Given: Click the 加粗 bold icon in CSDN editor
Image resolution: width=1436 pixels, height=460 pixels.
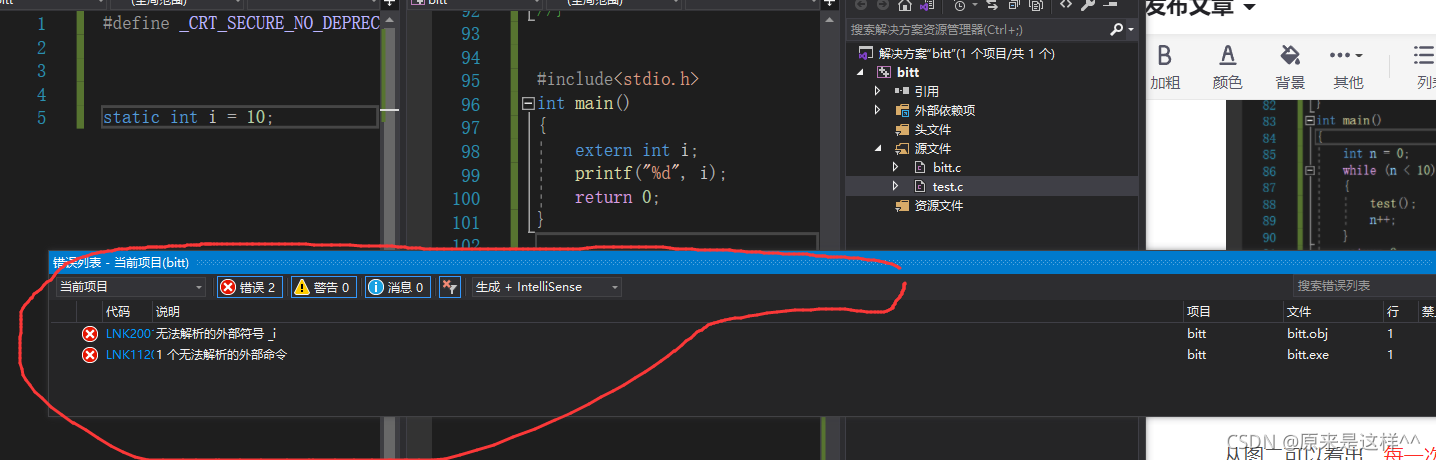Looking at the screenshot, I should [x=1164, y=56].
